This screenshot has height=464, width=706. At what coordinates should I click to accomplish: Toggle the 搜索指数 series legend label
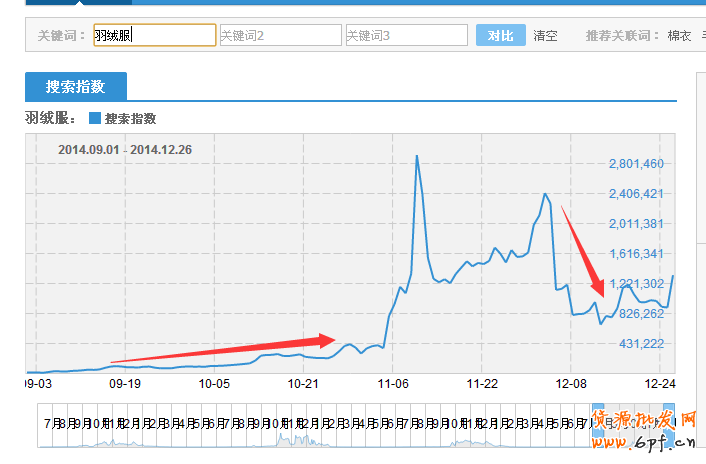pyautogui.click(x=130, y=118)
